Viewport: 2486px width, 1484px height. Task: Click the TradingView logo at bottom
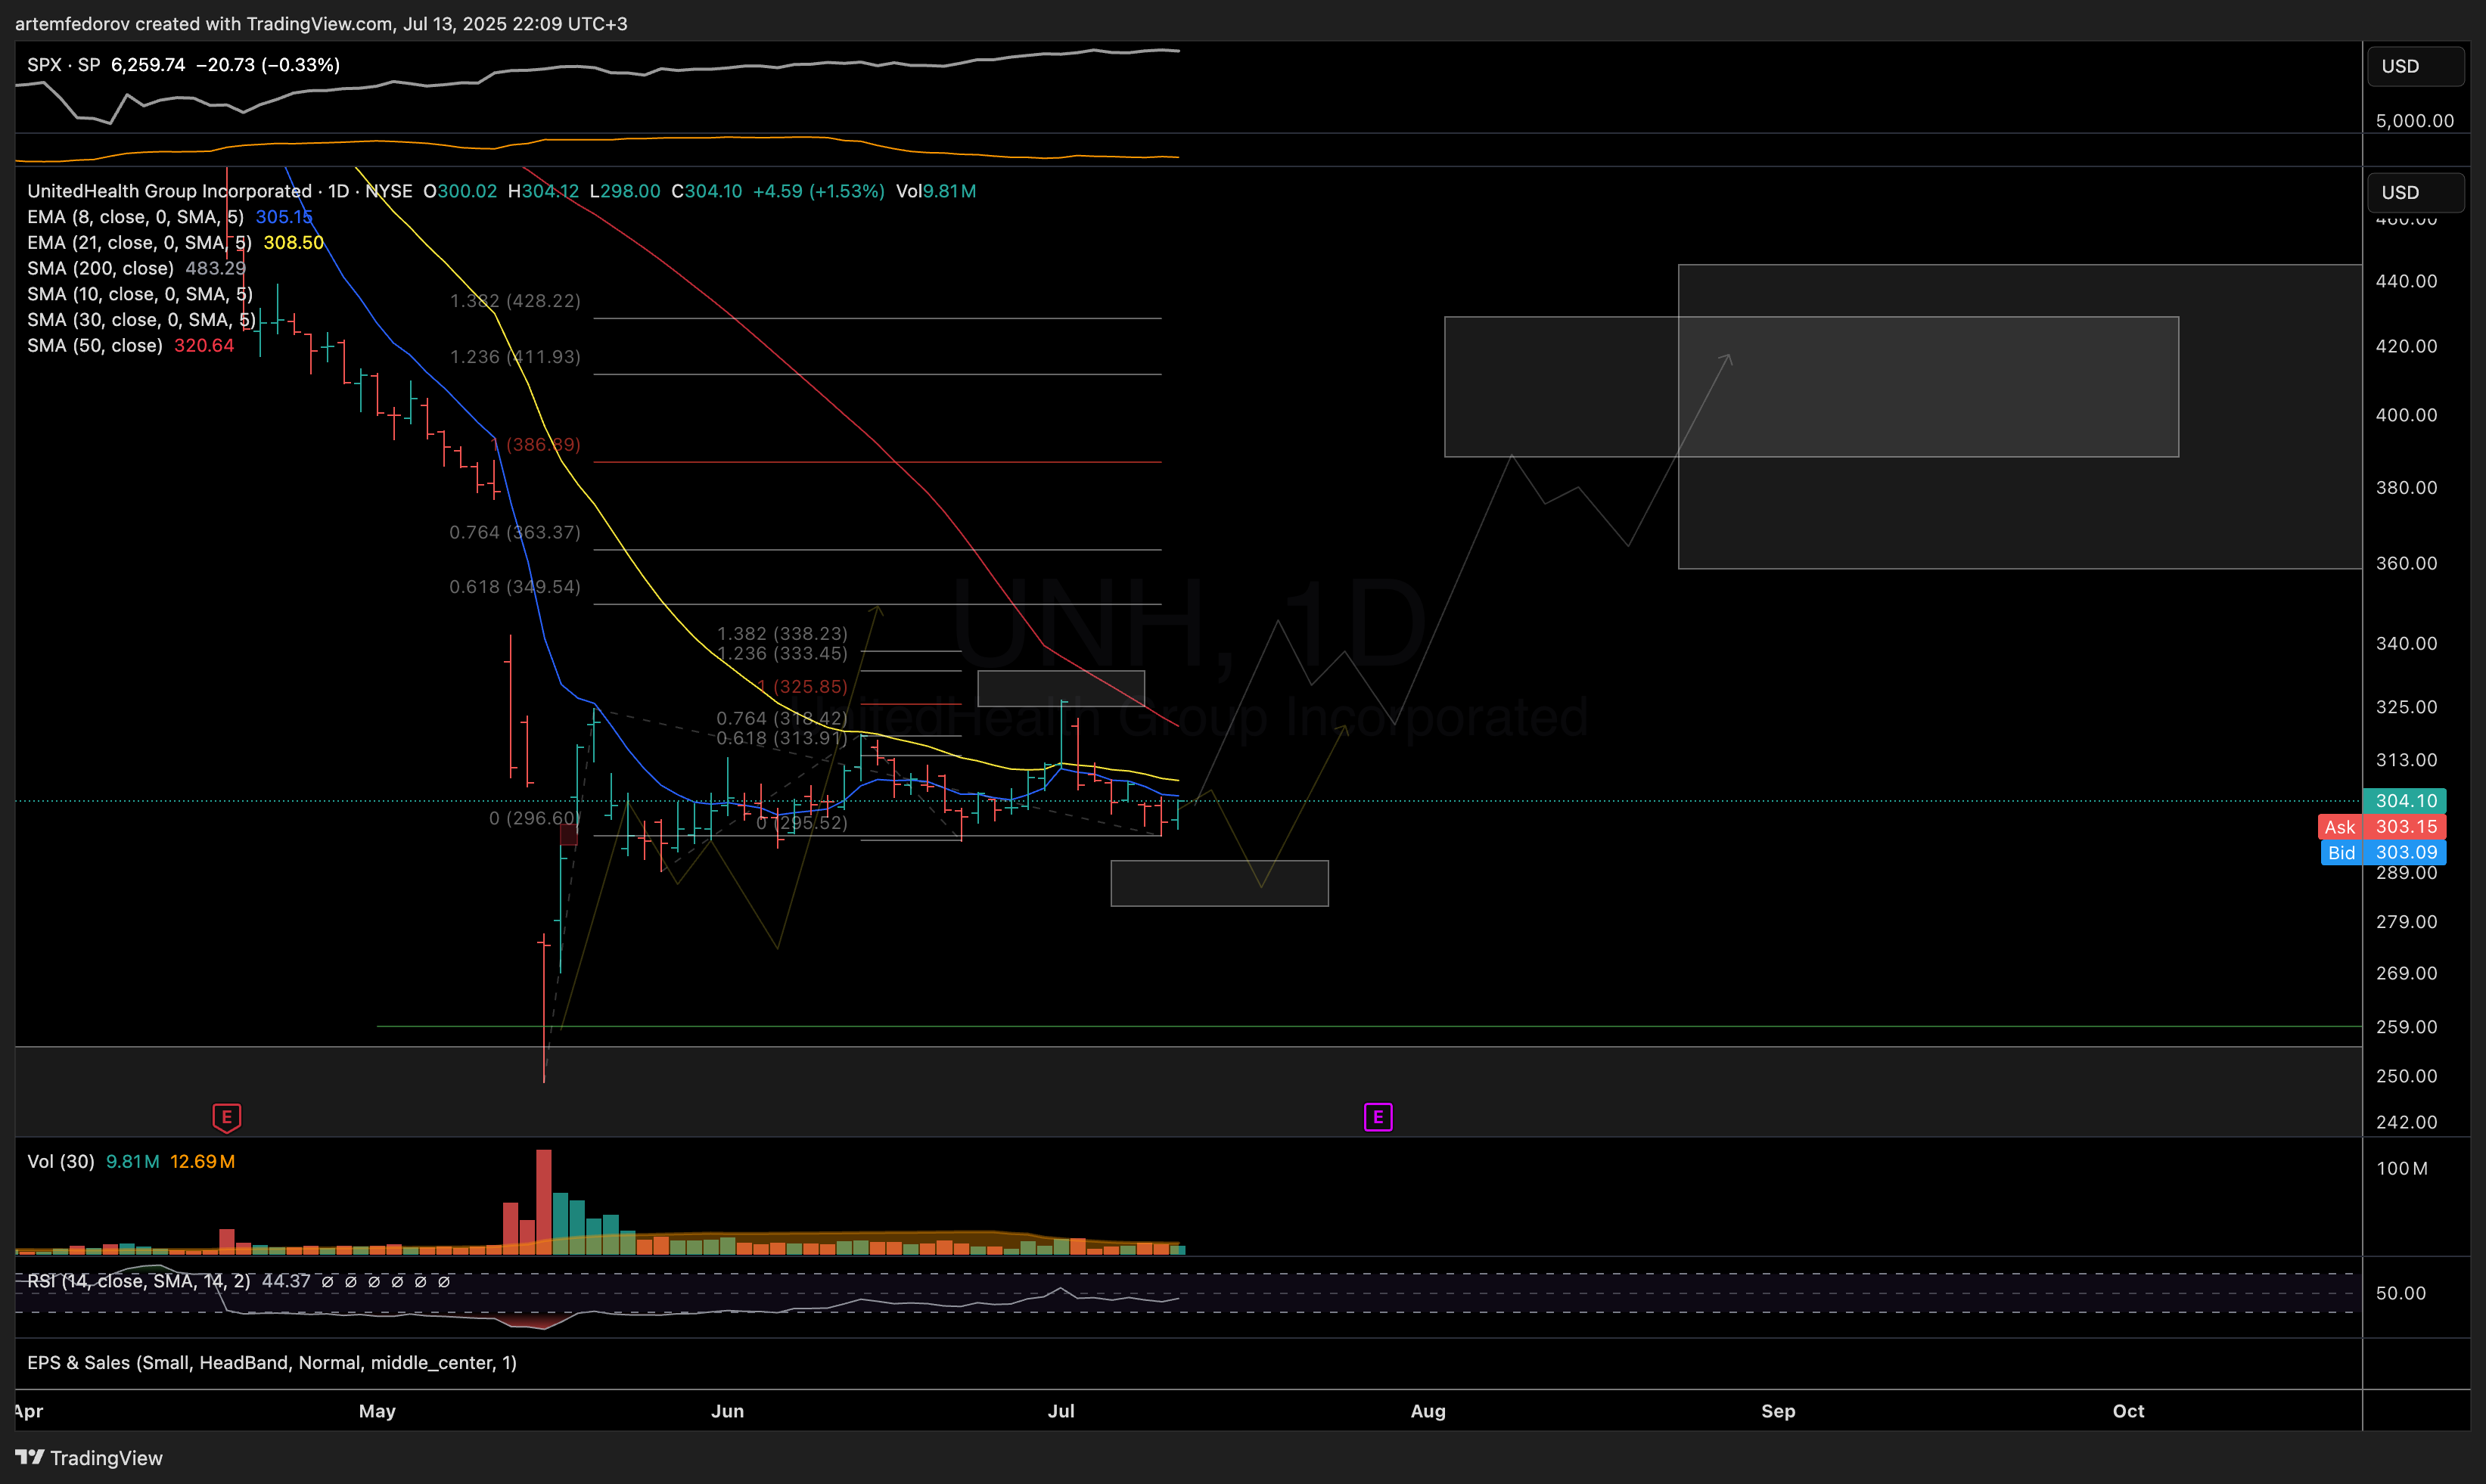tap(89, 1458)
